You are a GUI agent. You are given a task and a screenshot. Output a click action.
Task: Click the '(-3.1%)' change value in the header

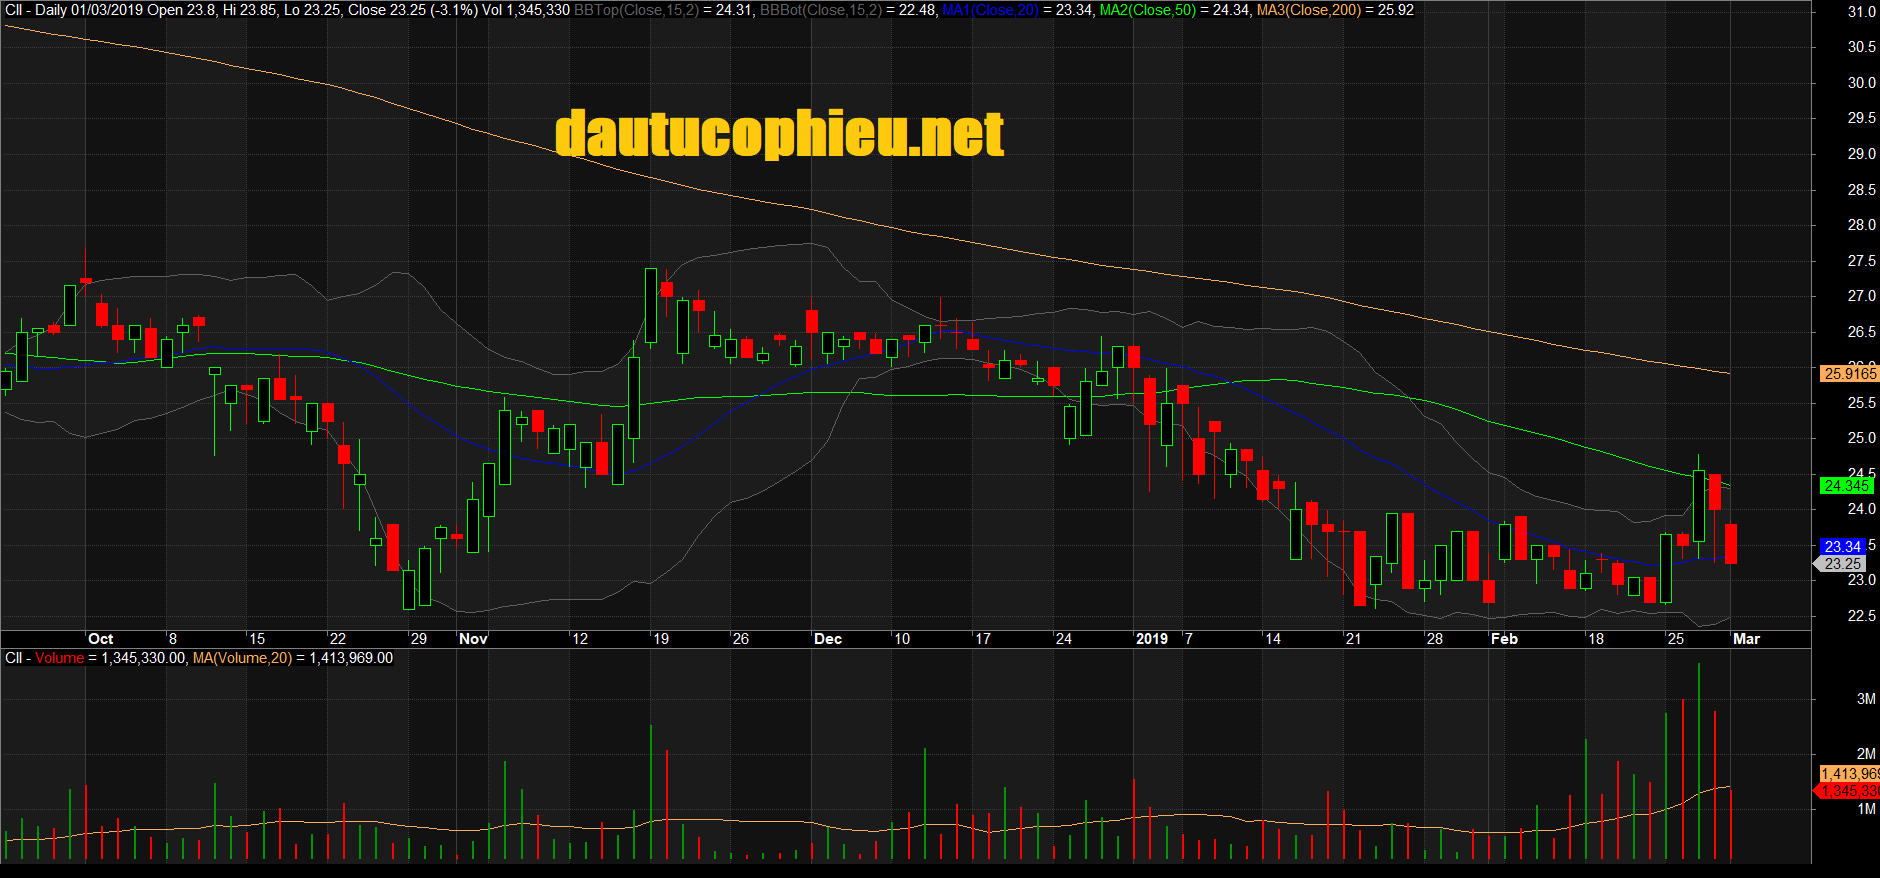(454, 10)
